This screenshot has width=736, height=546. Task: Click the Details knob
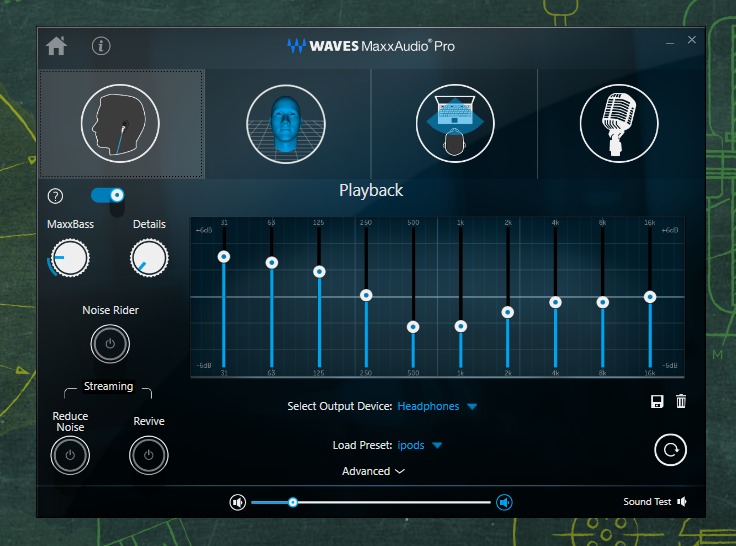[149, 258]
